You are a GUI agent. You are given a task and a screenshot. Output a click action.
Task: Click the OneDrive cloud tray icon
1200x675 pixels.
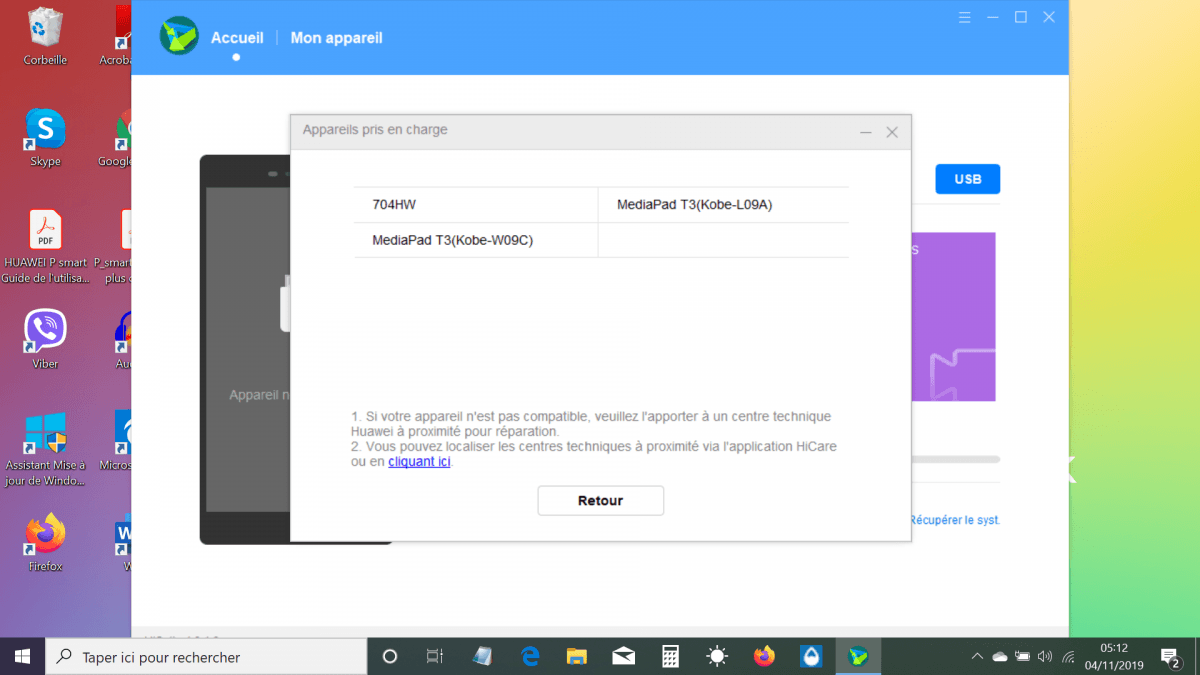click(1000, 657)
